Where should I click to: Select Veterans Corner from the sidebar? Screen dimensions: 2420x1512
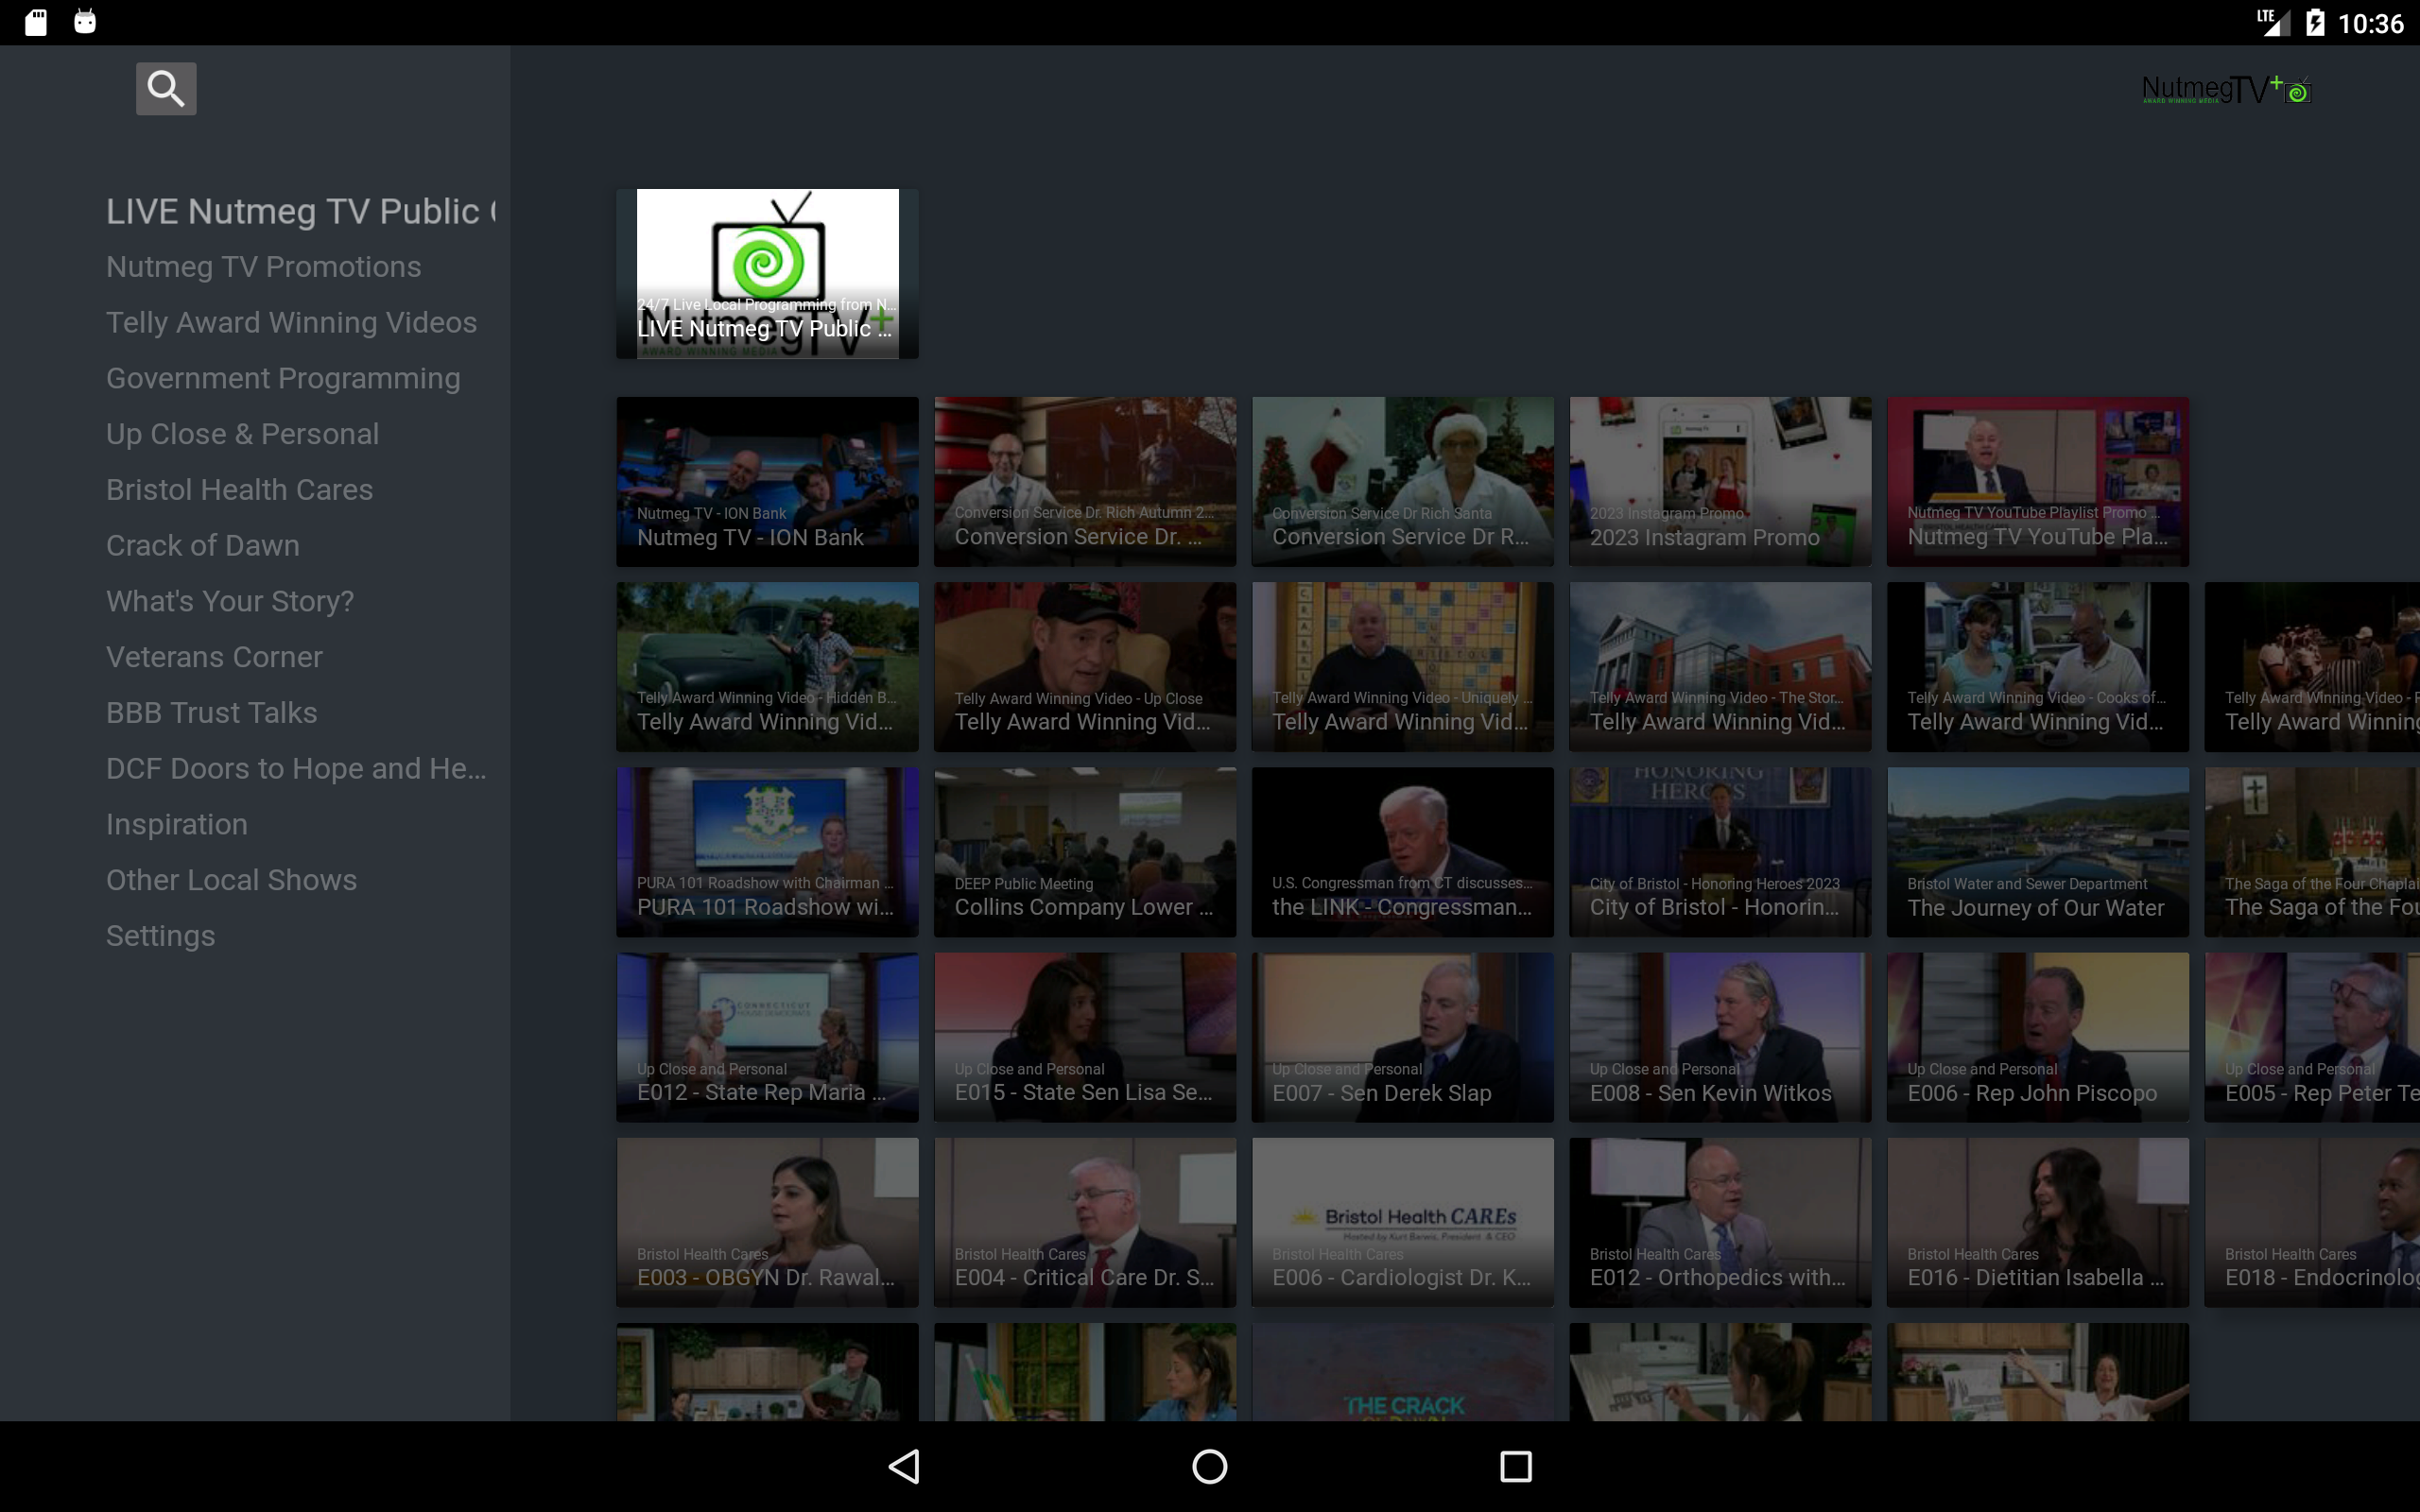pyautogui.click(x=214, y=656)
